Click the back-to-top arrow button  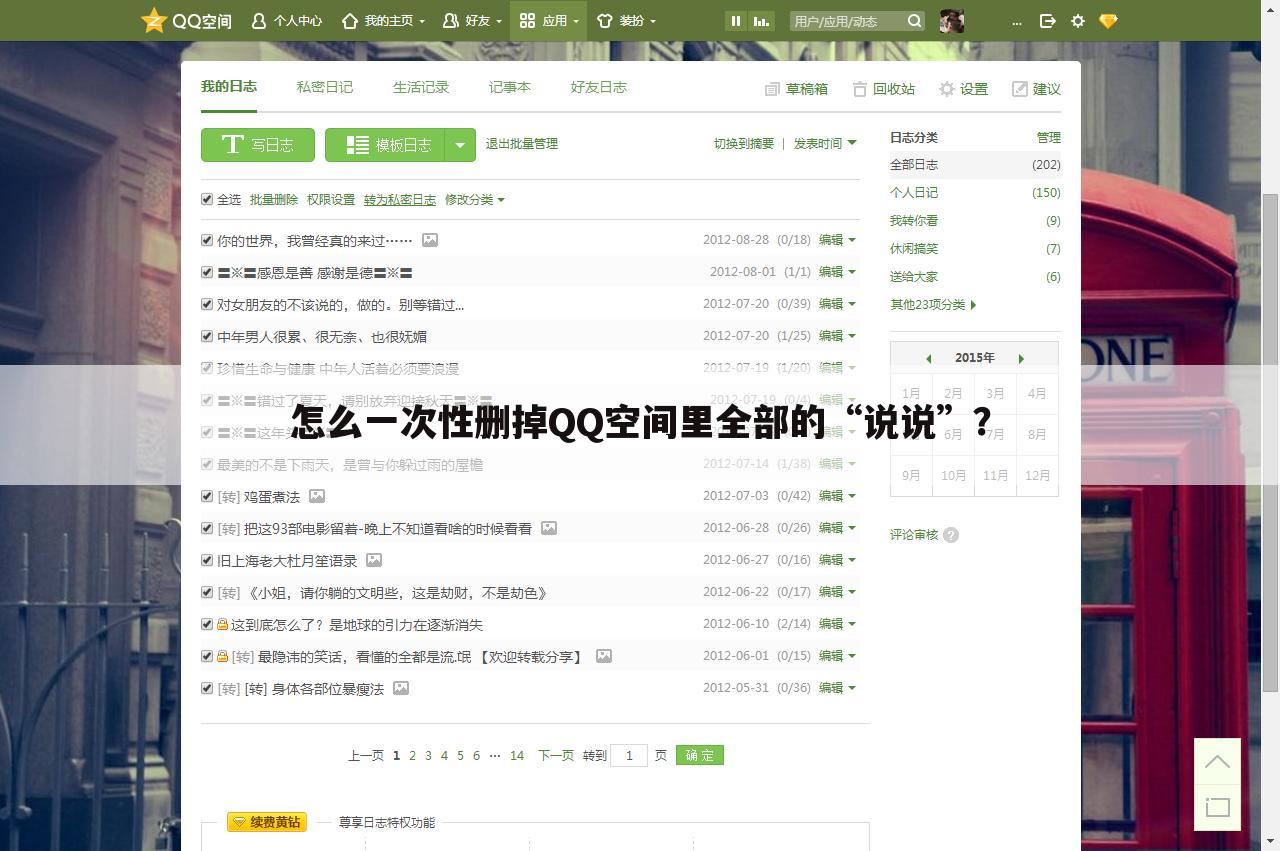point(1217,762)
